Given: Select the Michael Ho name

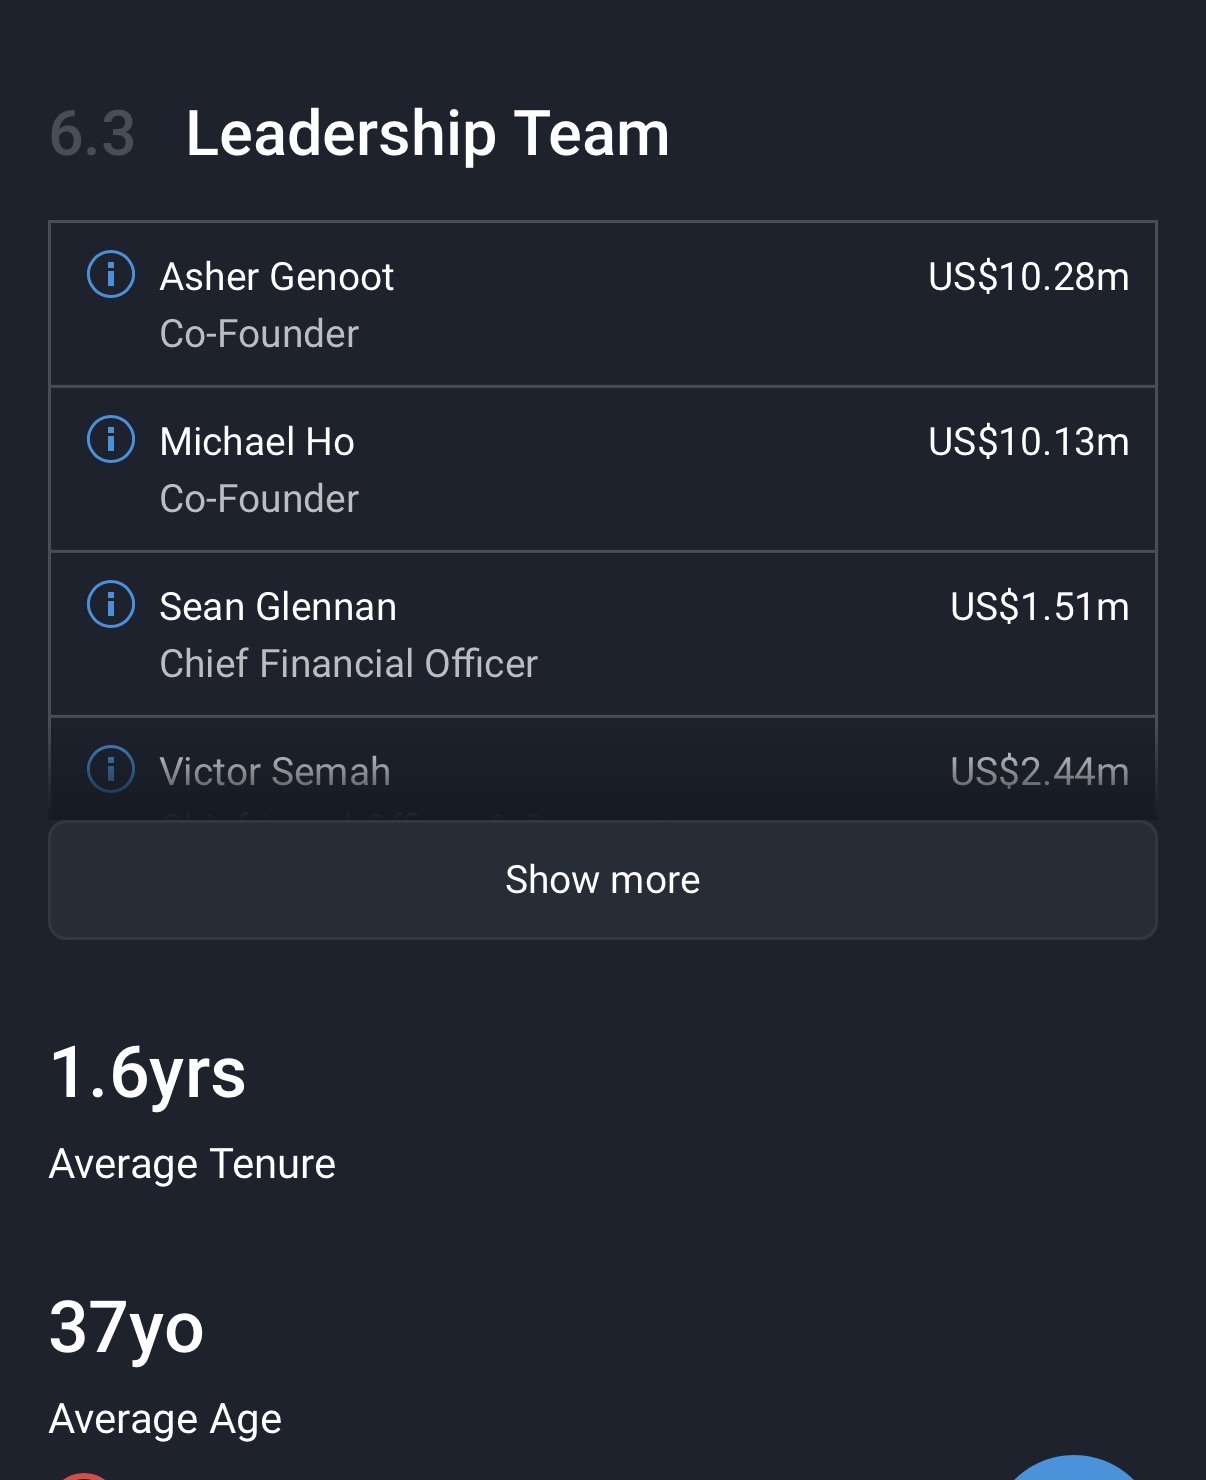Looking at the screenshot, I should pyautogui.click(x=257, y=442).
